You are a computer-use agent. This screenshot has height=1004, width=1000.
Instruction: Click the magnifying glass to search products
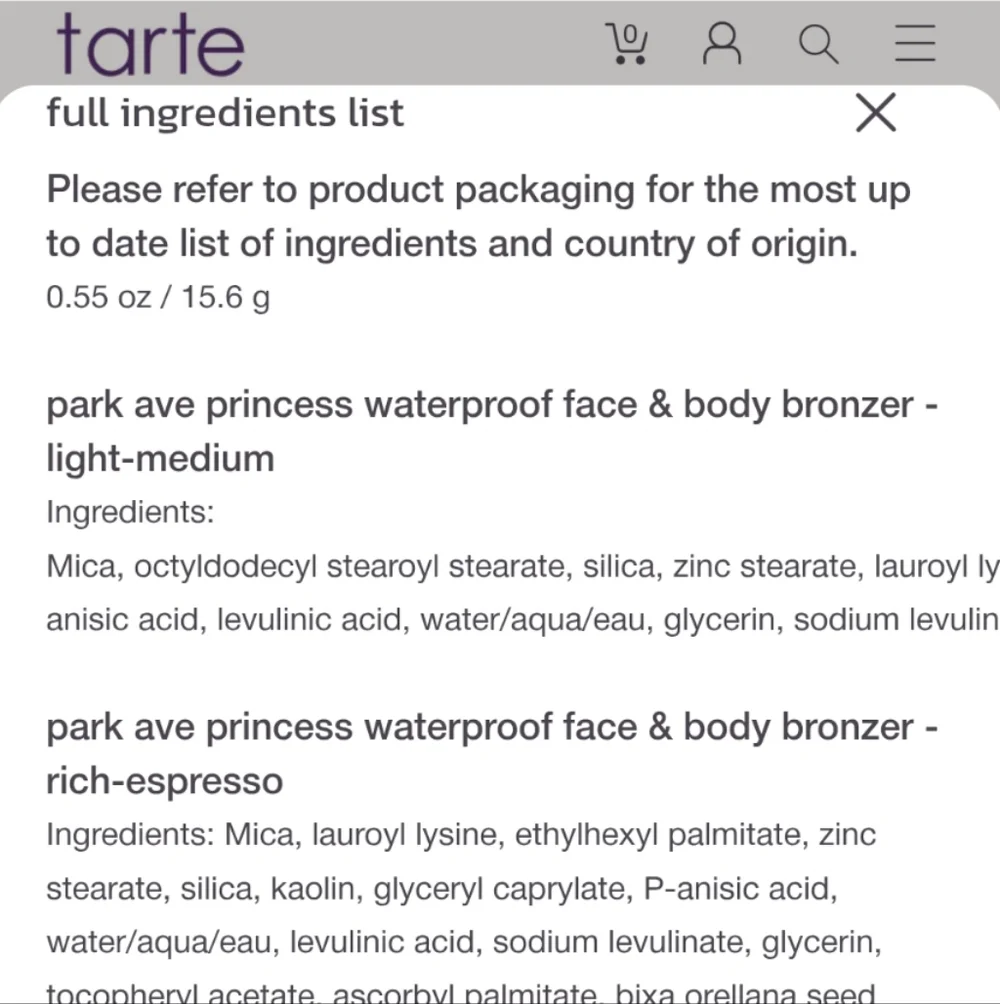[x=818, y=44]
